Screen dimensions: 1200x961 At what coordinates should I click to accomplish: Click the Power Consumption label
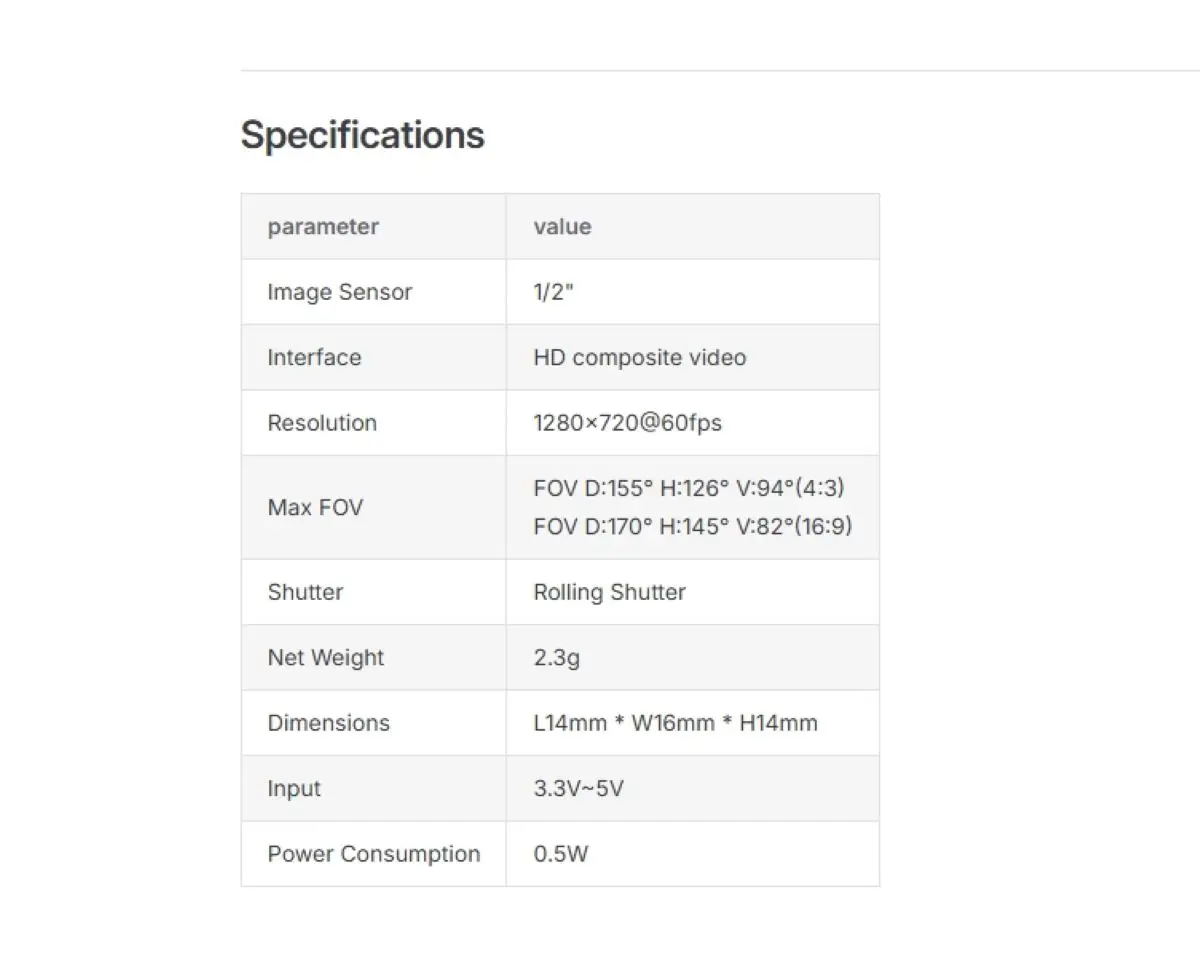[373, 854]
